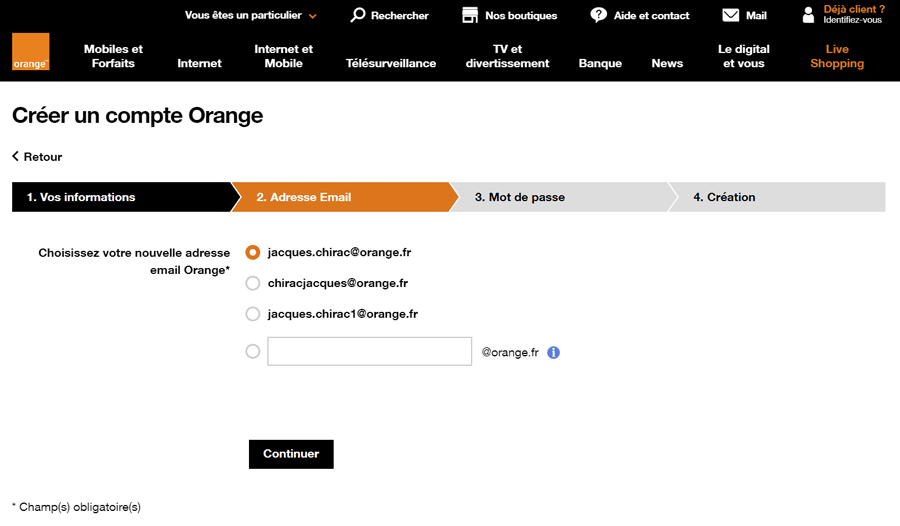
Task: Go to Vos informations step
Action: 121,197
